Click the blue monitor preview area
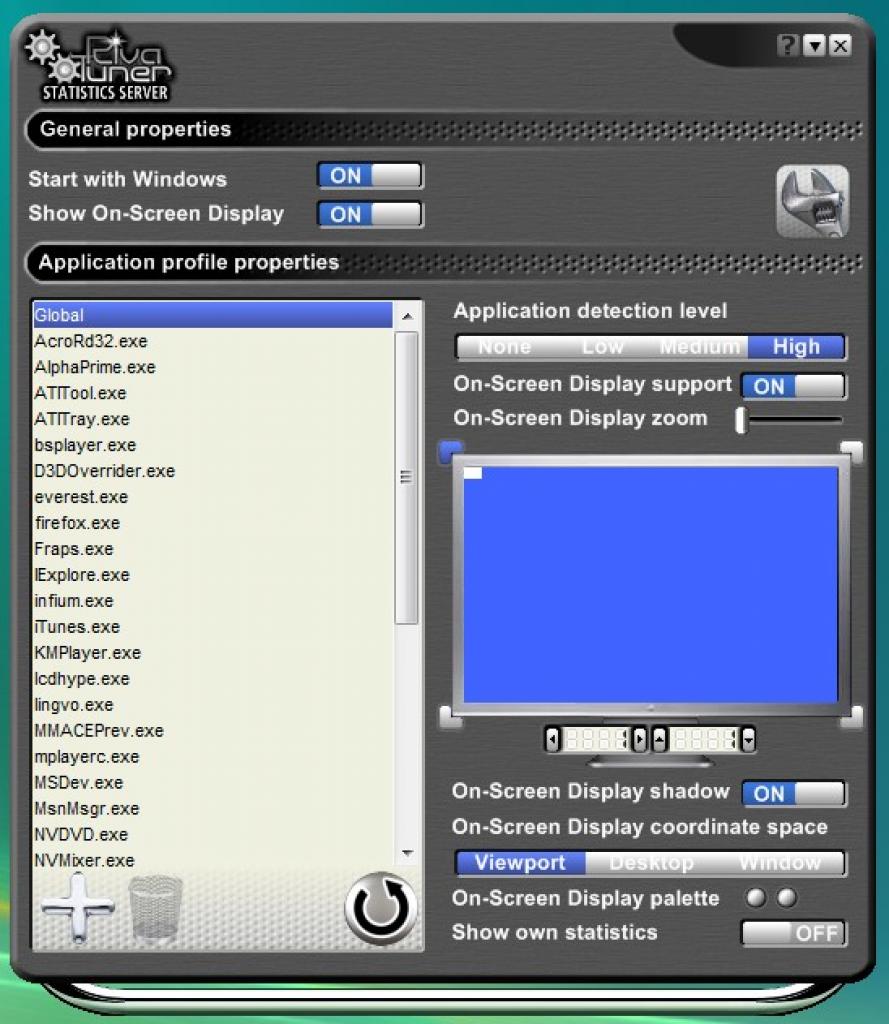The width and height of the screenshot is (889, 1024). pyautogui.click(x=651, y=584)
